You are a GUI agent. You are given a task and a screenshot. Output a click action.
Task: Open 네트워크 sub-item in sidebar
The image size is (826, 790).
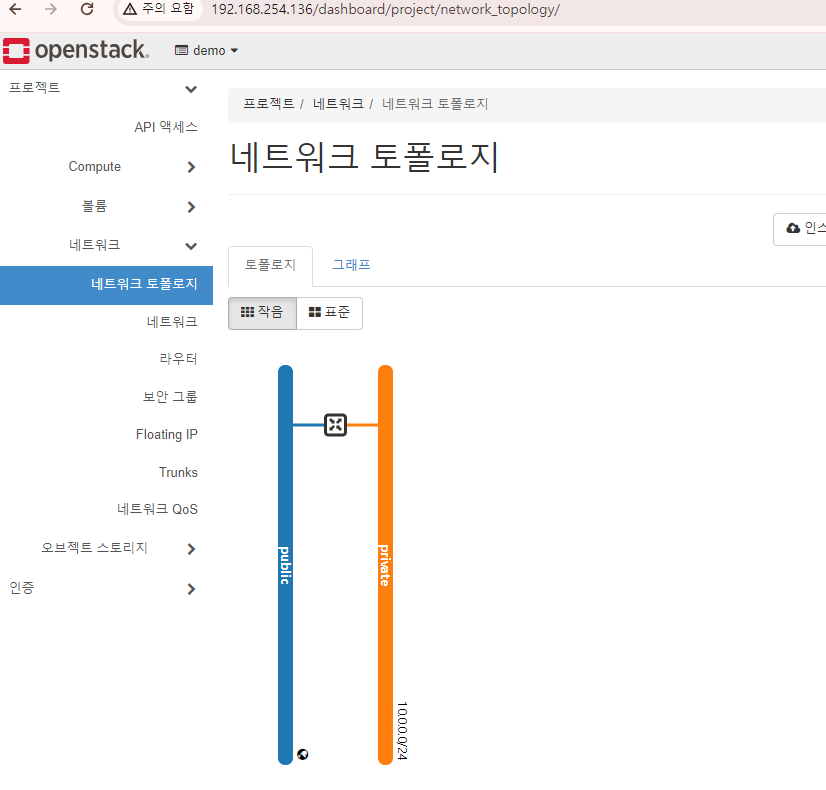coord(172,322)
